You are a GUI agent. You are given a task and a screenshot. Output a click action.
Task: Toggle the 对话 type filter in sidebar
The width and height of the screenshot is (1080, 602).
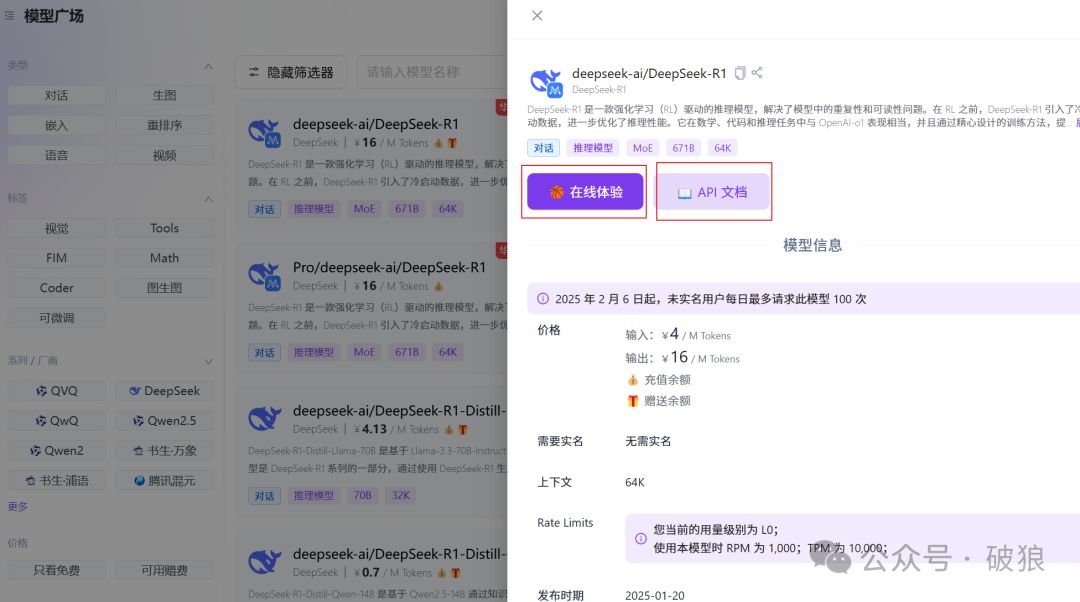(56, 95)
